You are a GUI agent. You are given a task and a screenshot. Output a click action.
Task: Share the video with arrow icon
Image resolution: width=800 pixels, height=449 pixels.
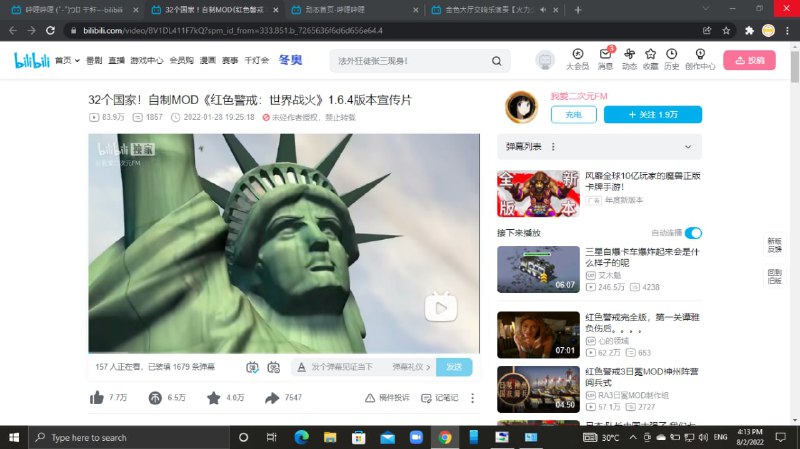click(272, 397)
